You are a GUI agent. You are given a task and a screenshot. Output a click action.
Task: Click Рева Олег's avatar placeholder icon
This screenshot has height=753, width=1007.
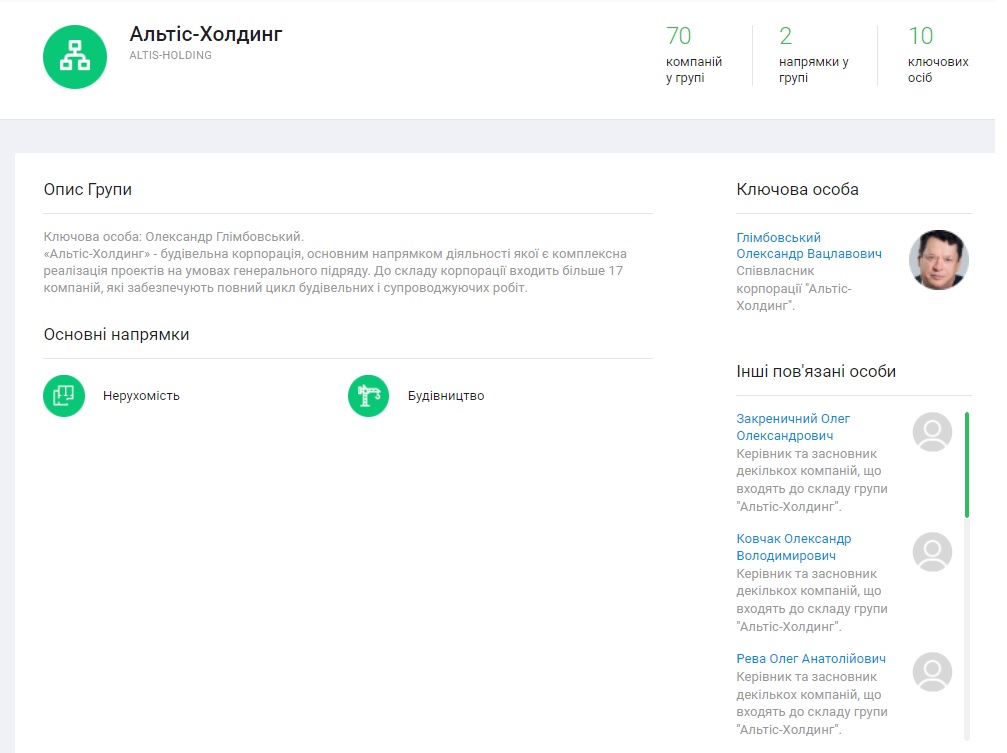[x=932, y=672]
